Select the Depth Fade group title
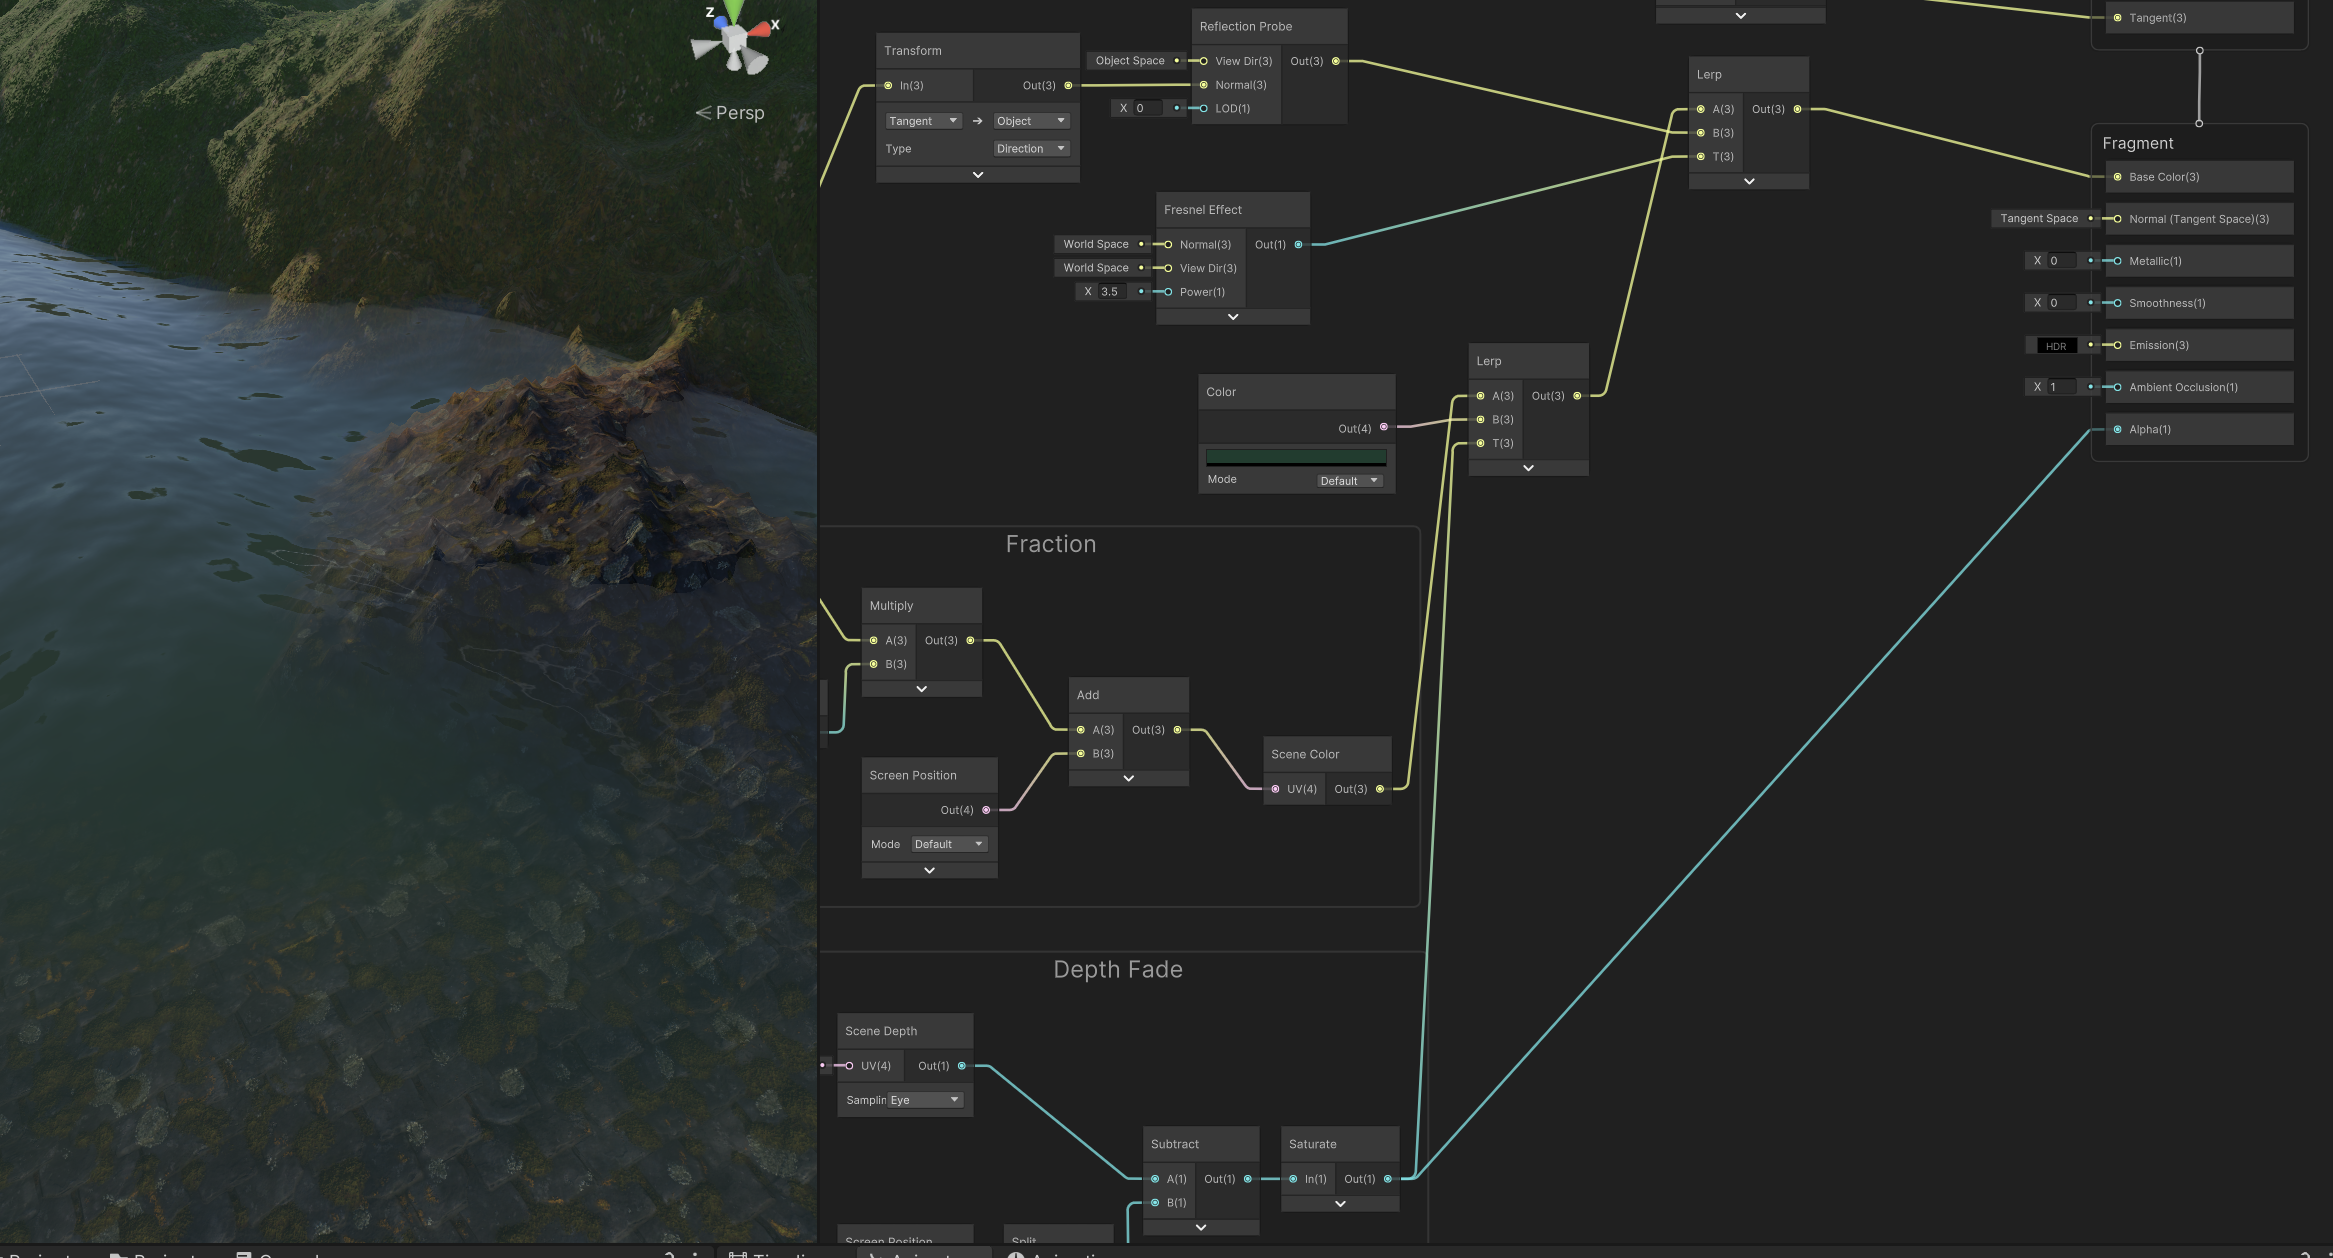This screenshot has height=1258, width=2333. coord(1117,970)
